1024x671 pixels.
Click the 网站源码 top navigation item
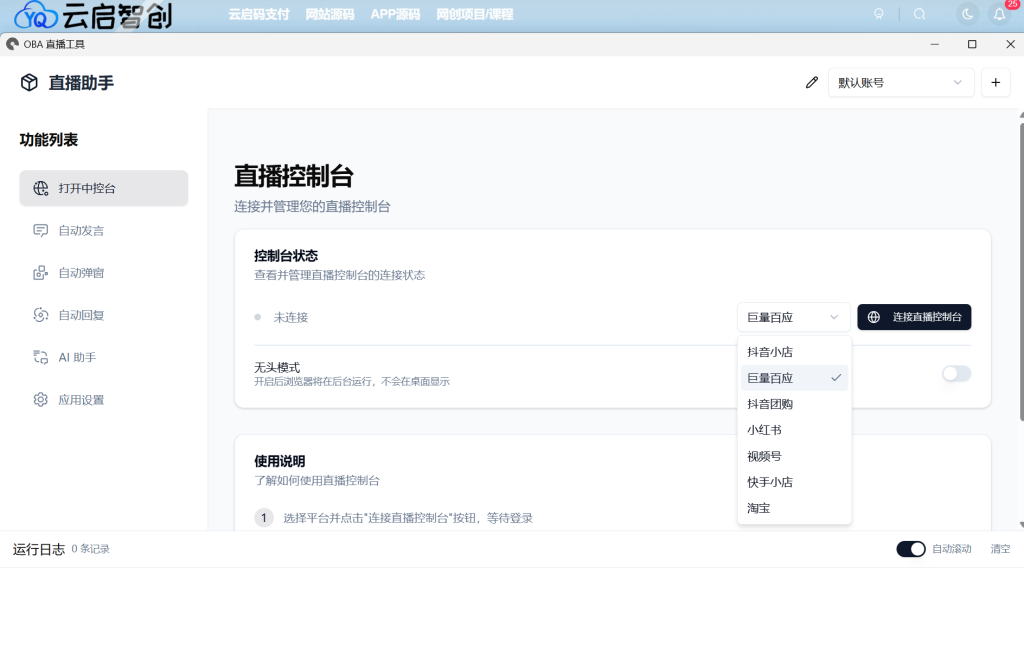(x=331, y=14)
